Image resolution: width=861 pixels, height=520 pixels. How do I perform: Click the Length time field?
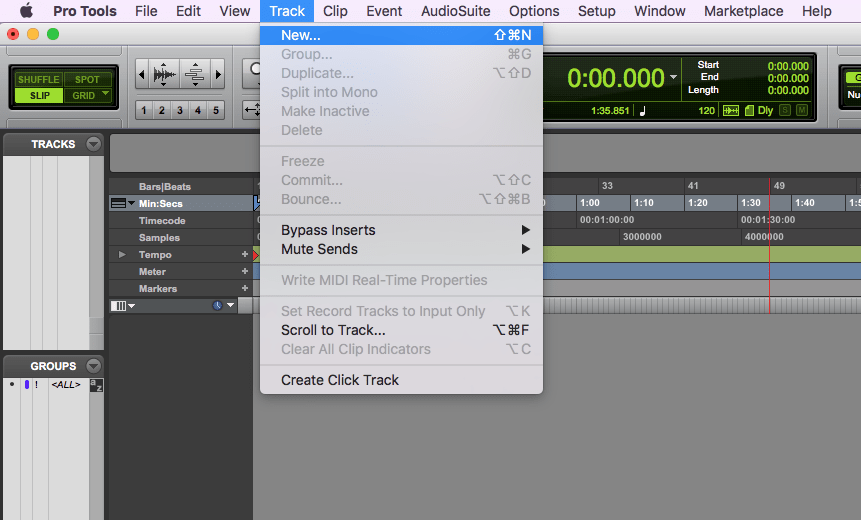coord(788,90)
